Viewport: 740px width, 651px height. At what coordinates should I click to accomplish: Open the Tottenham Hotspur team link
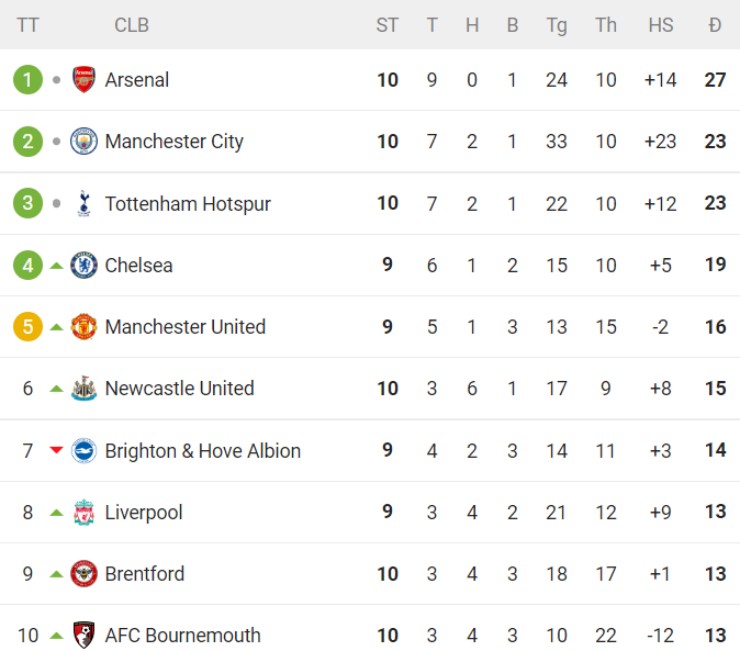(187, 204)
